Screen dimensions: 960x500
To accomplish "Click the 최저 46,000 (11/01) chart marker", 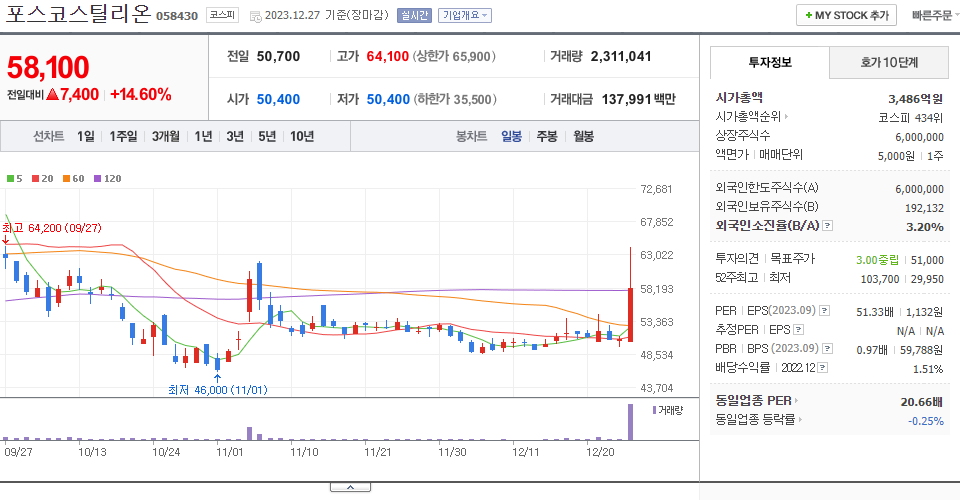I will (x=217, y=390).
